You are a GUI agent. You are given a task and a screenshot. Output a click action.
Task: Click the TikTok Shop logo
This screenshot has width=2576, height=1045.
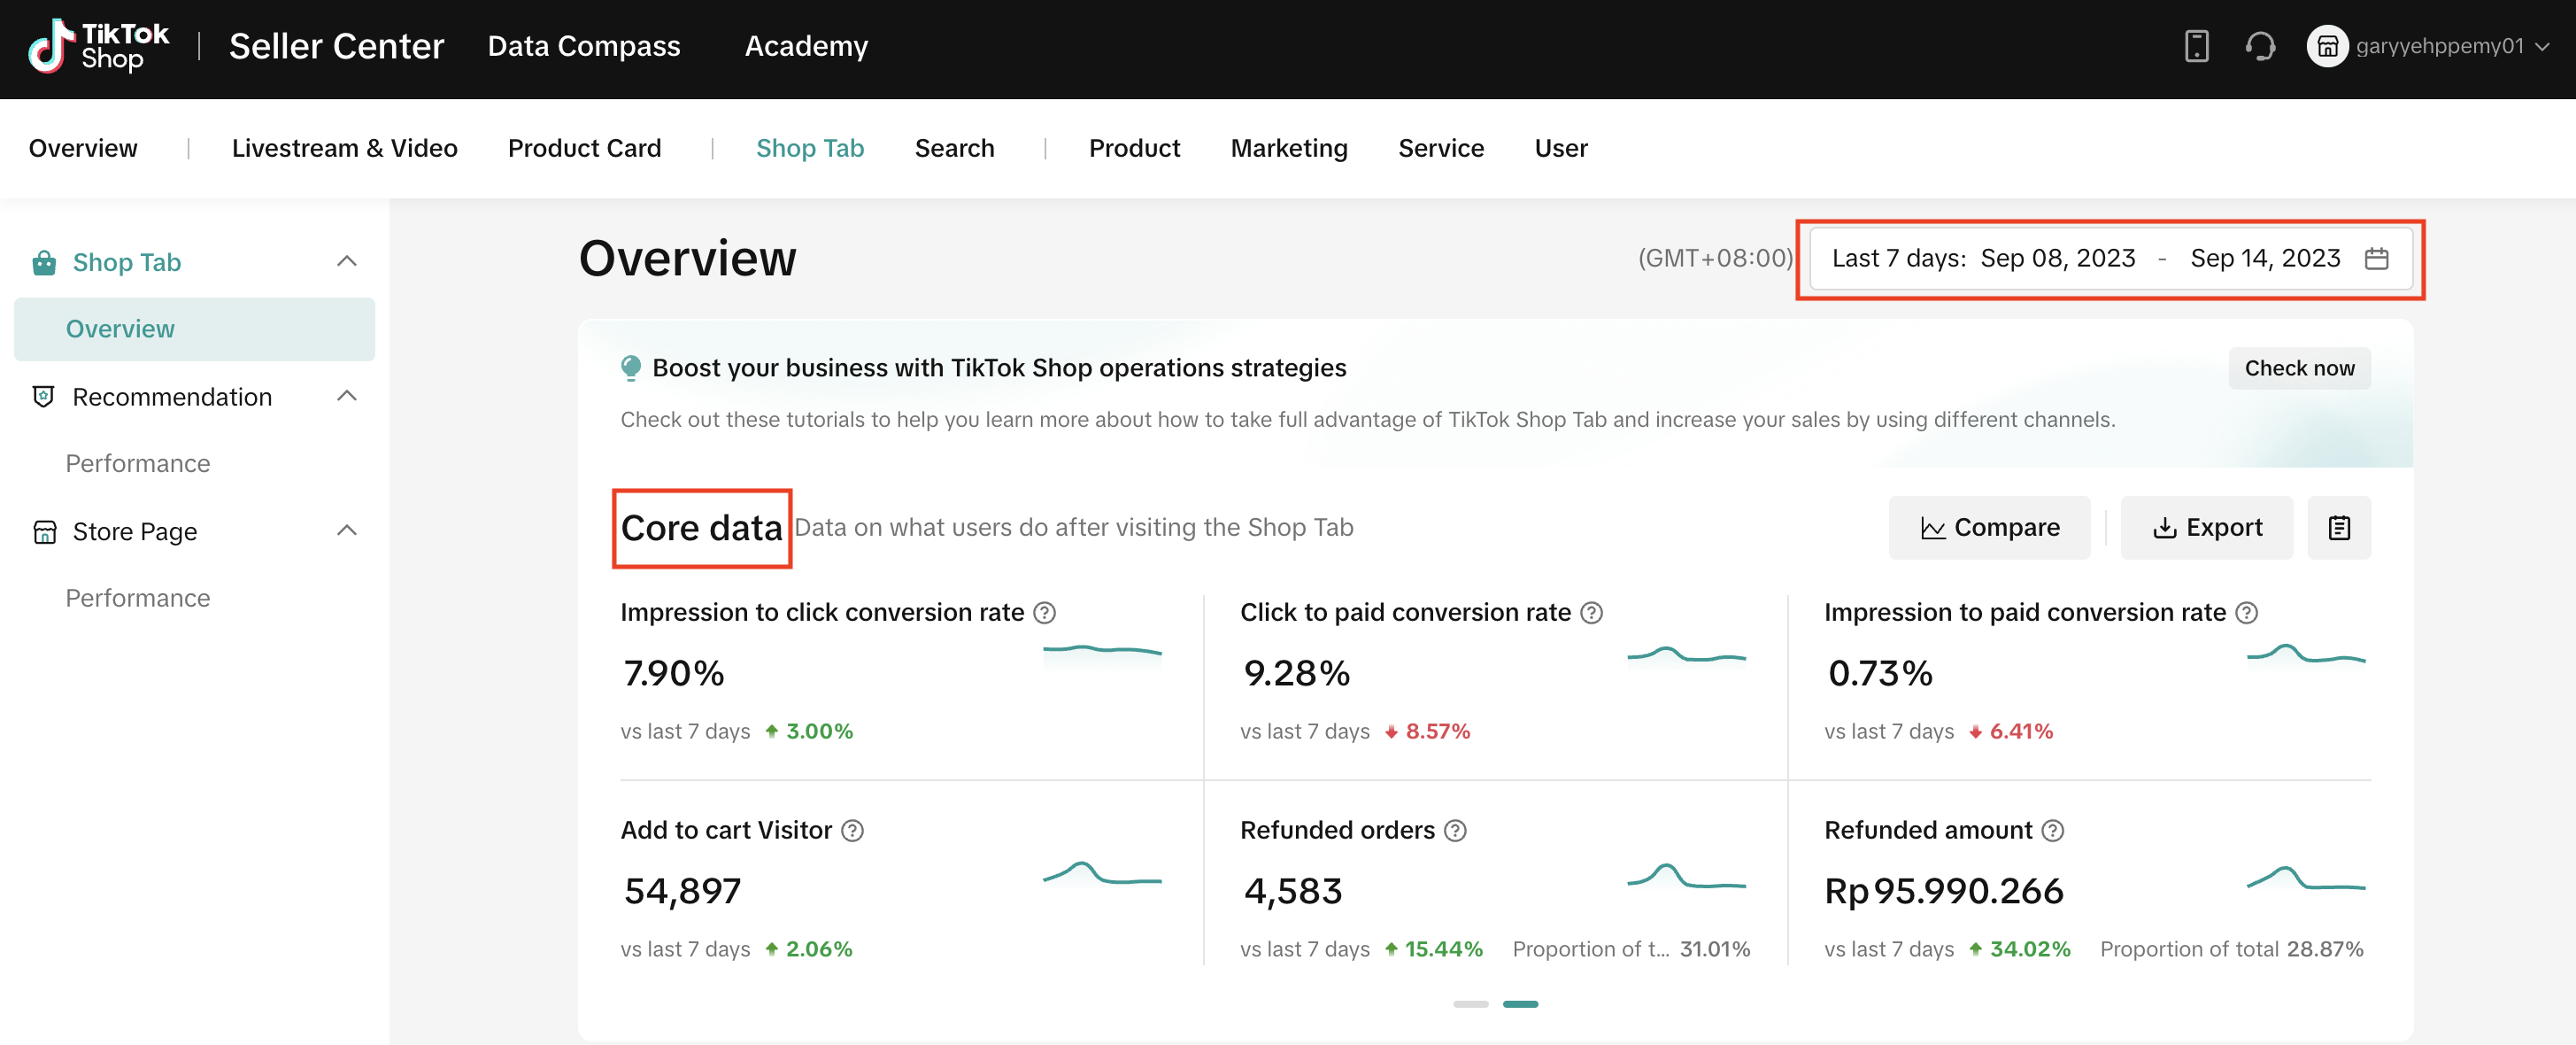98,46
